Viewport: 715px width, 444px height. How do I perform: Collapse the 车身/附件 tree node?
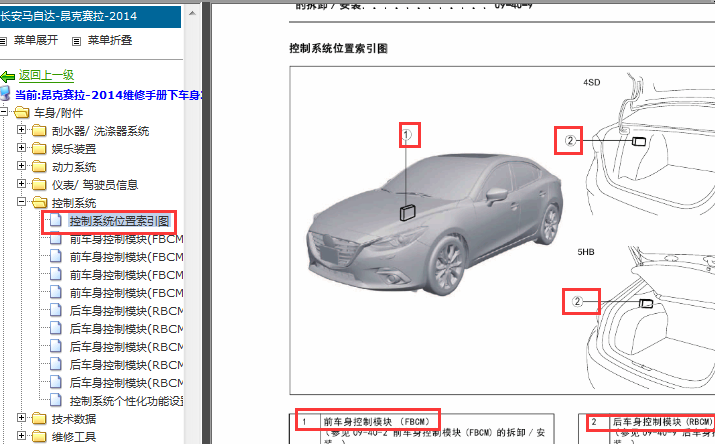[3, 111]
